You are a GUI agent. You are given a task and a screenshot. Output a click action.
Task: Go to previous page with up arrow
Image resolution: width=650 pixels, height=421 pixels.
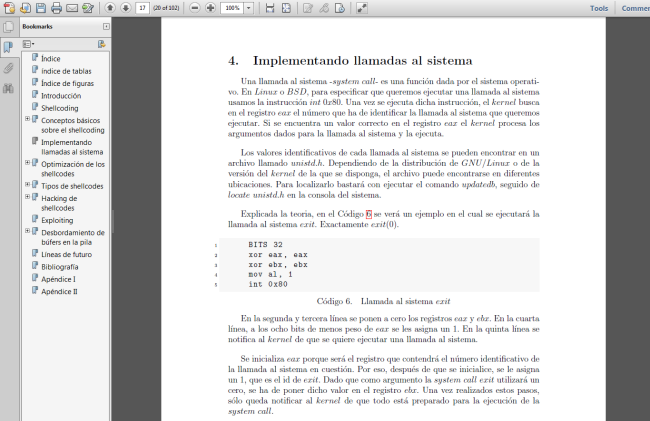pos(109,8)
